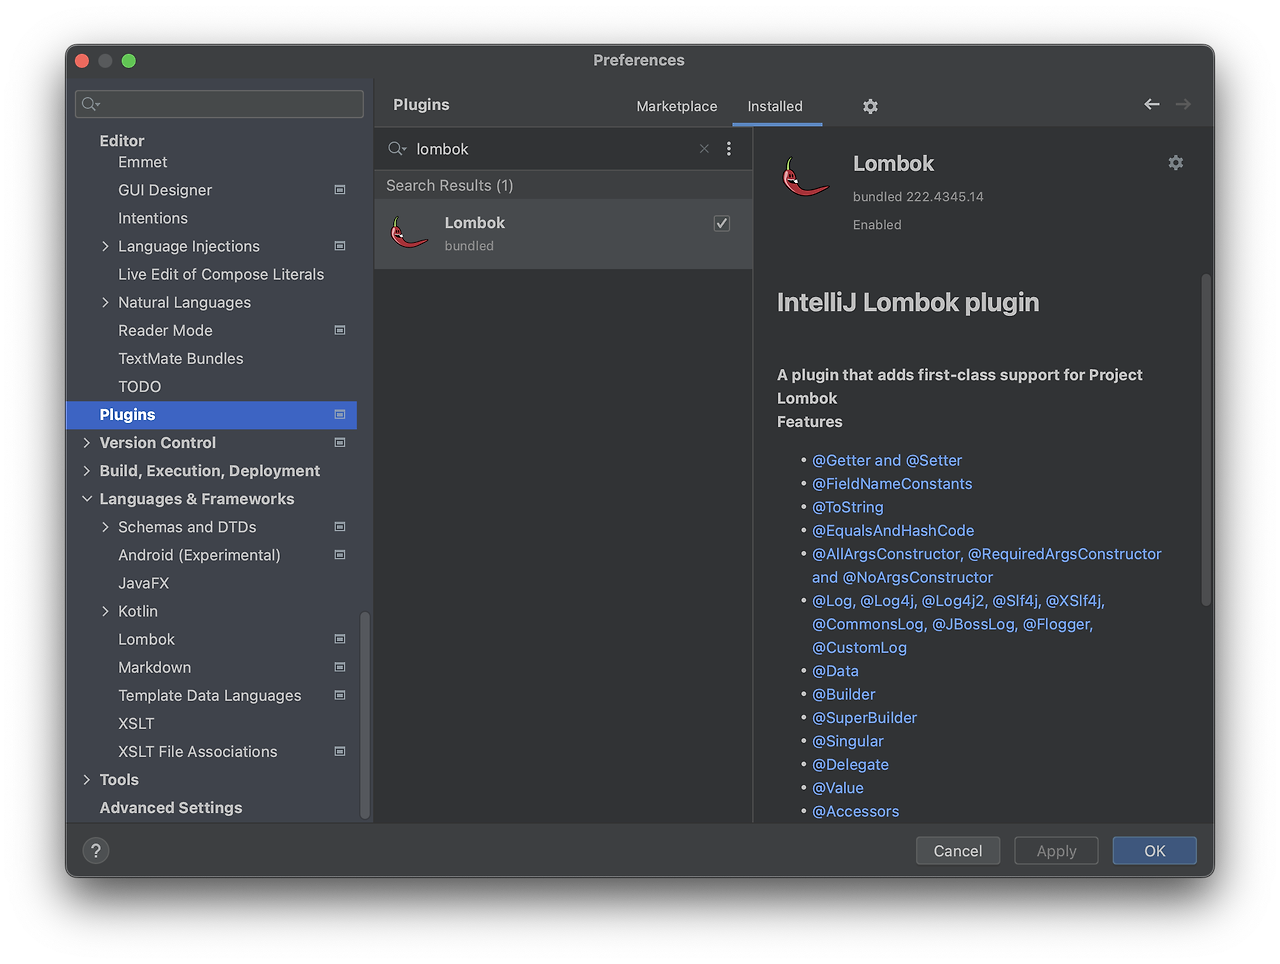The image size is (1280, 964).
Task: Open the @Delegate link
Action: pos(850,764)
